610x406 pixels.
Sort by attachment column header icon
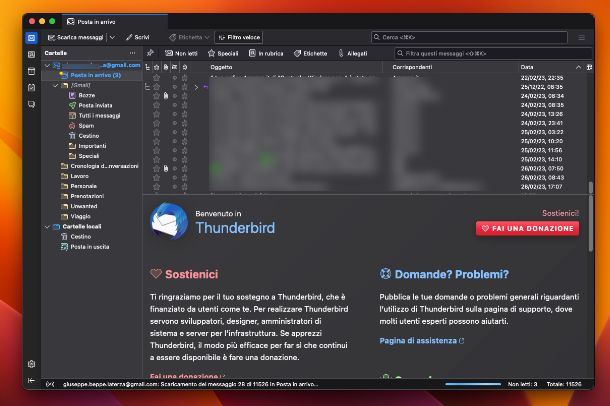click(x=166, y=67)
